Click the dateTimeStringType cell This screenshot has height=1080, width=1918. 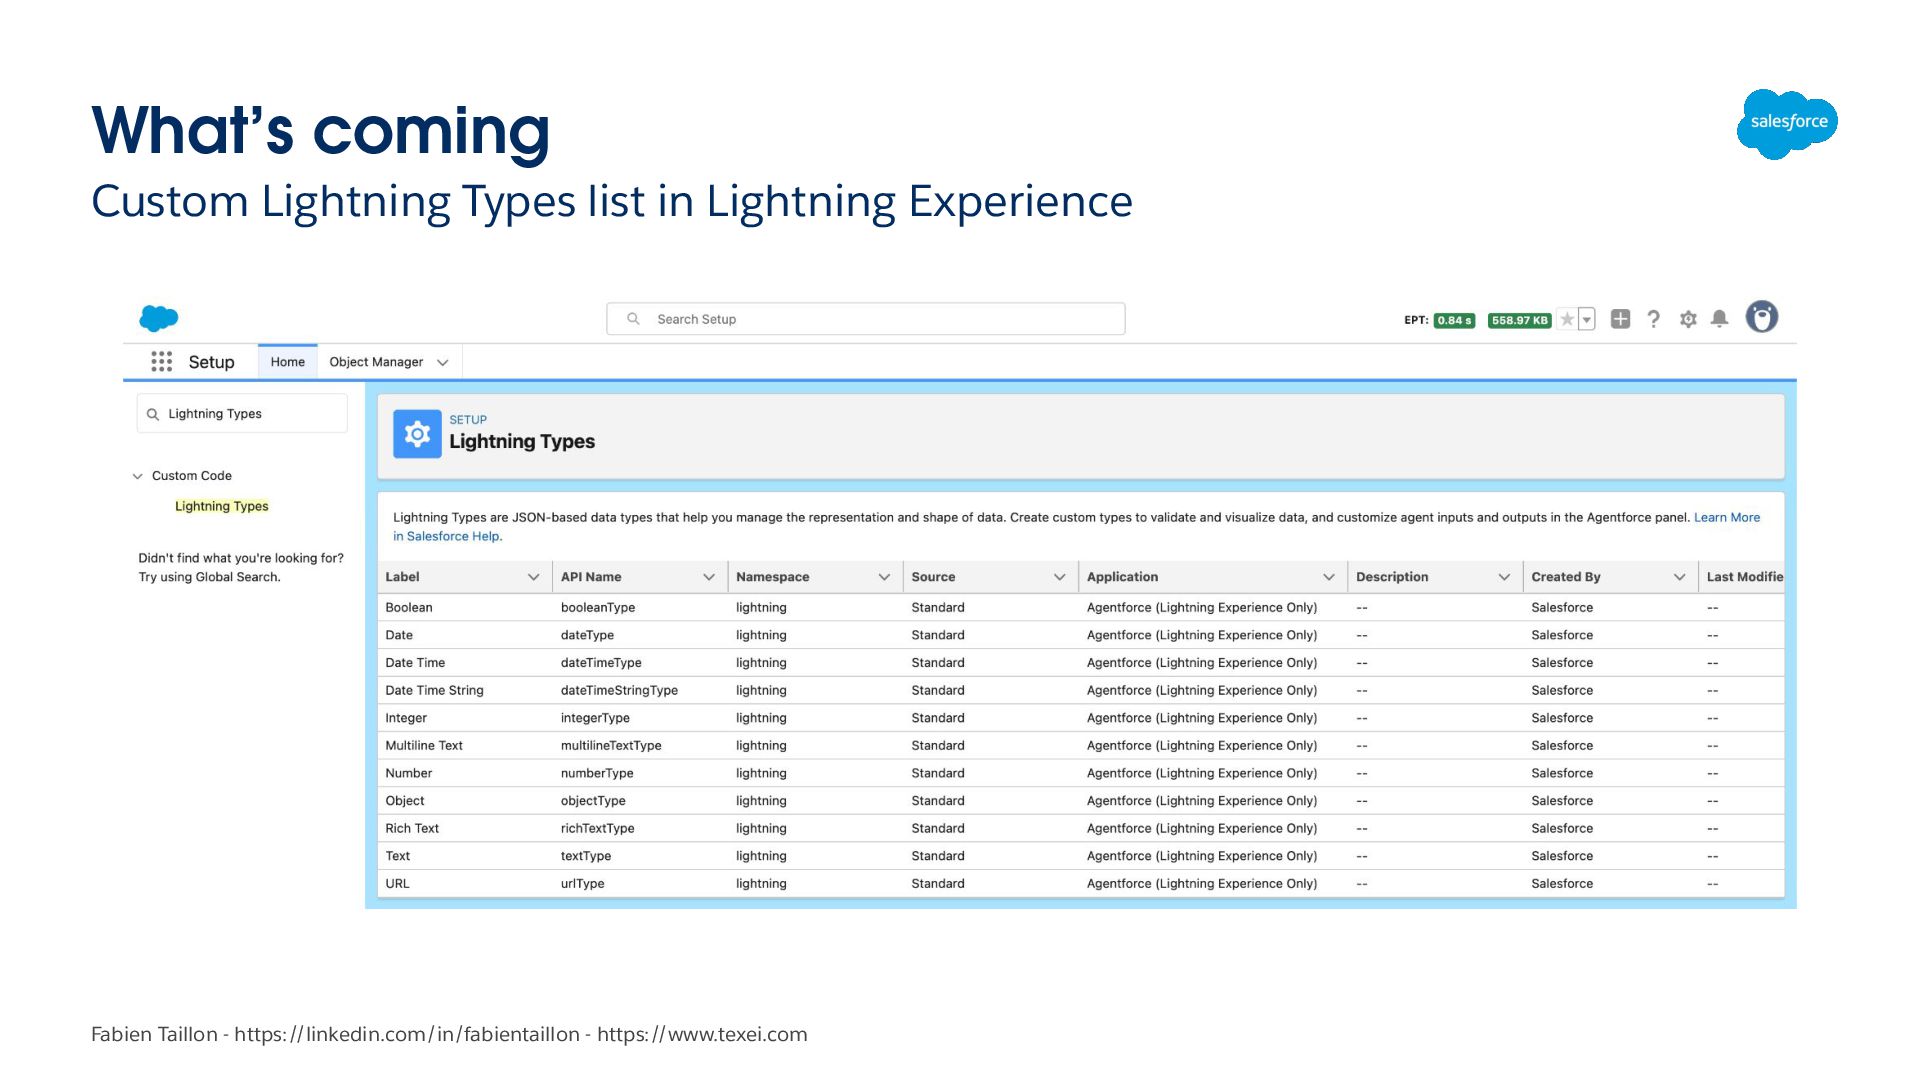pos(619,690)
